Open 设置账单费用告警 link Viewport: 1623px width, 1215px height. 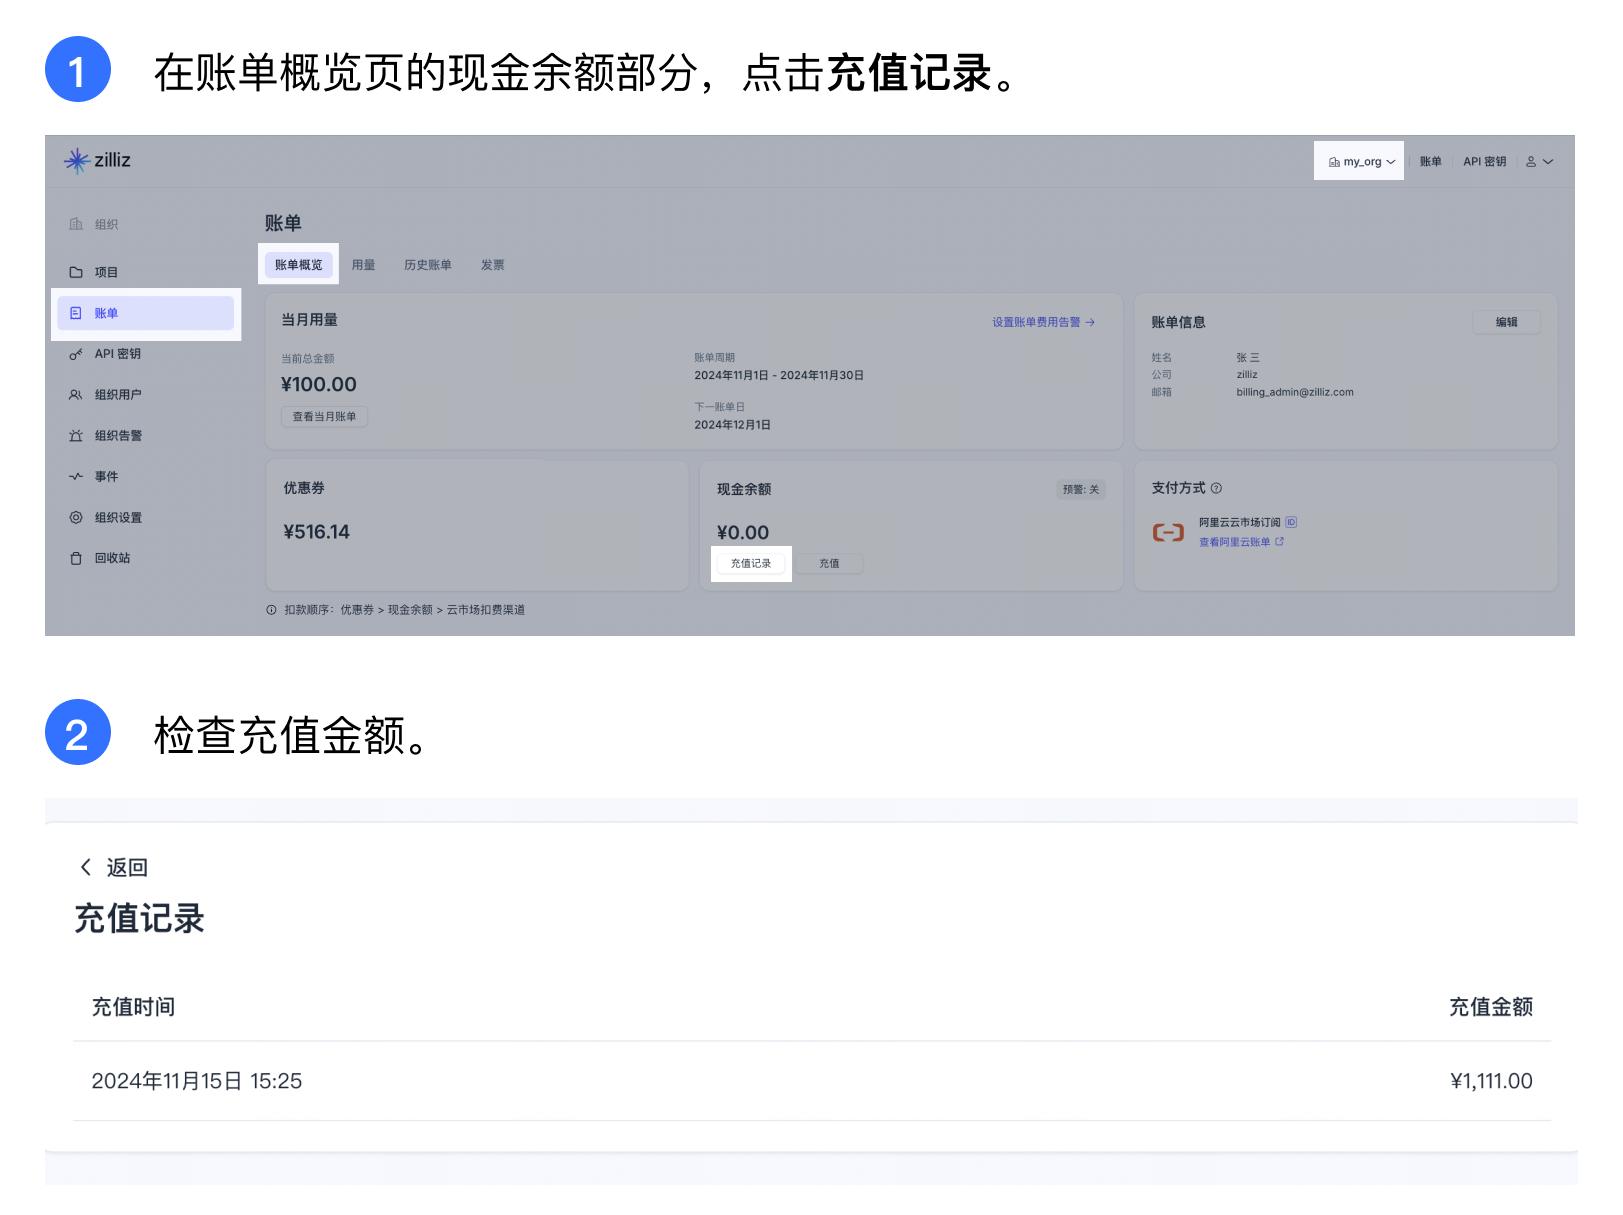click(x=1042, y=322)
